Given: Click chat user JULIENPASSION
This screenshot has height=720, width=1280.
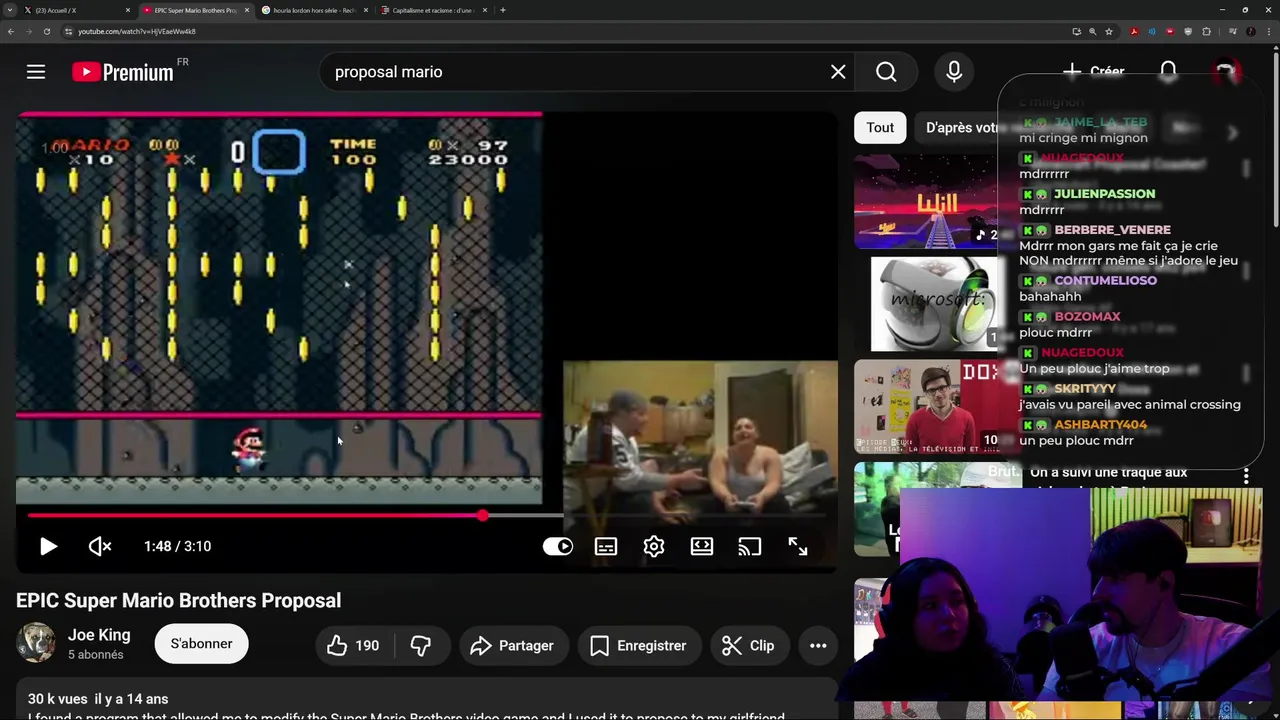Looking at the screenshot, I should pos(1104,193).
